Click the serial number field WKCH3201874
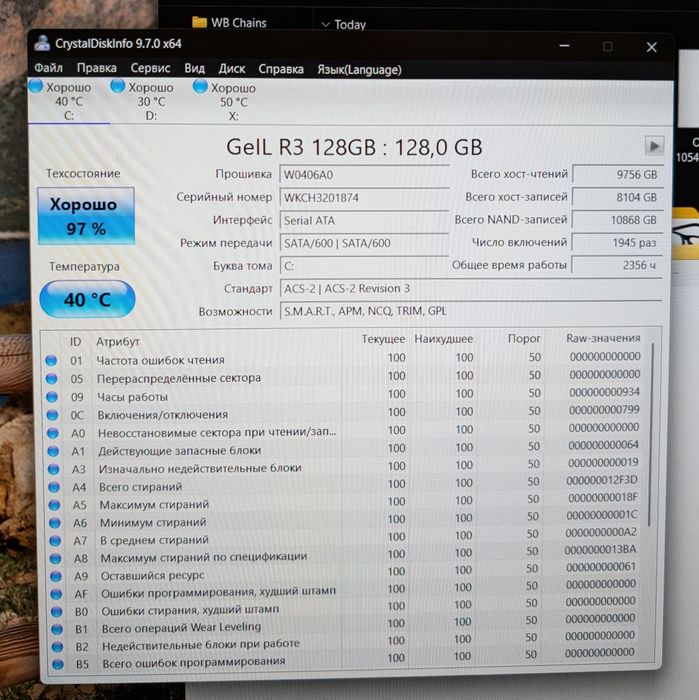 point(364,198)
